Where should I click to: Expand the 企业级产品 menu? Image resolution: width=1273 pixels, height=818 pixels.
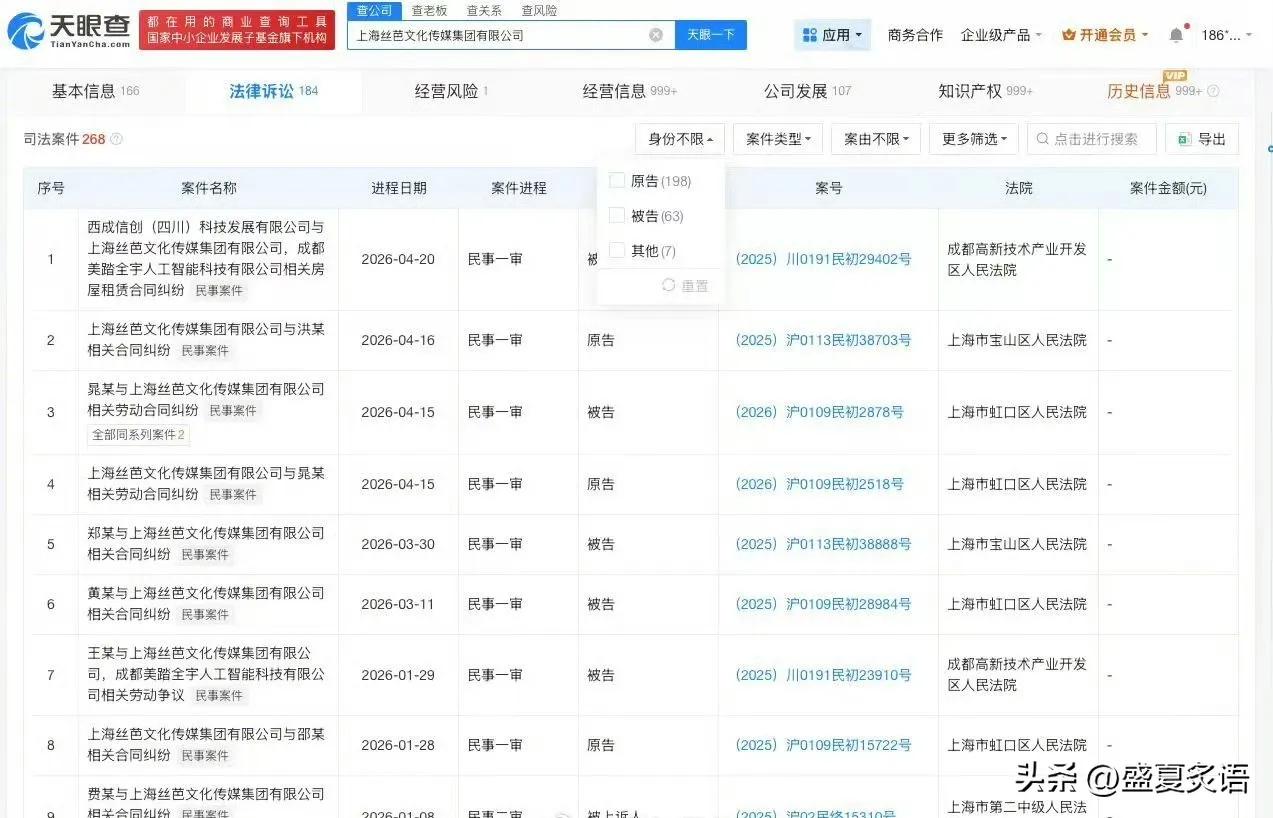point(1001,35)
